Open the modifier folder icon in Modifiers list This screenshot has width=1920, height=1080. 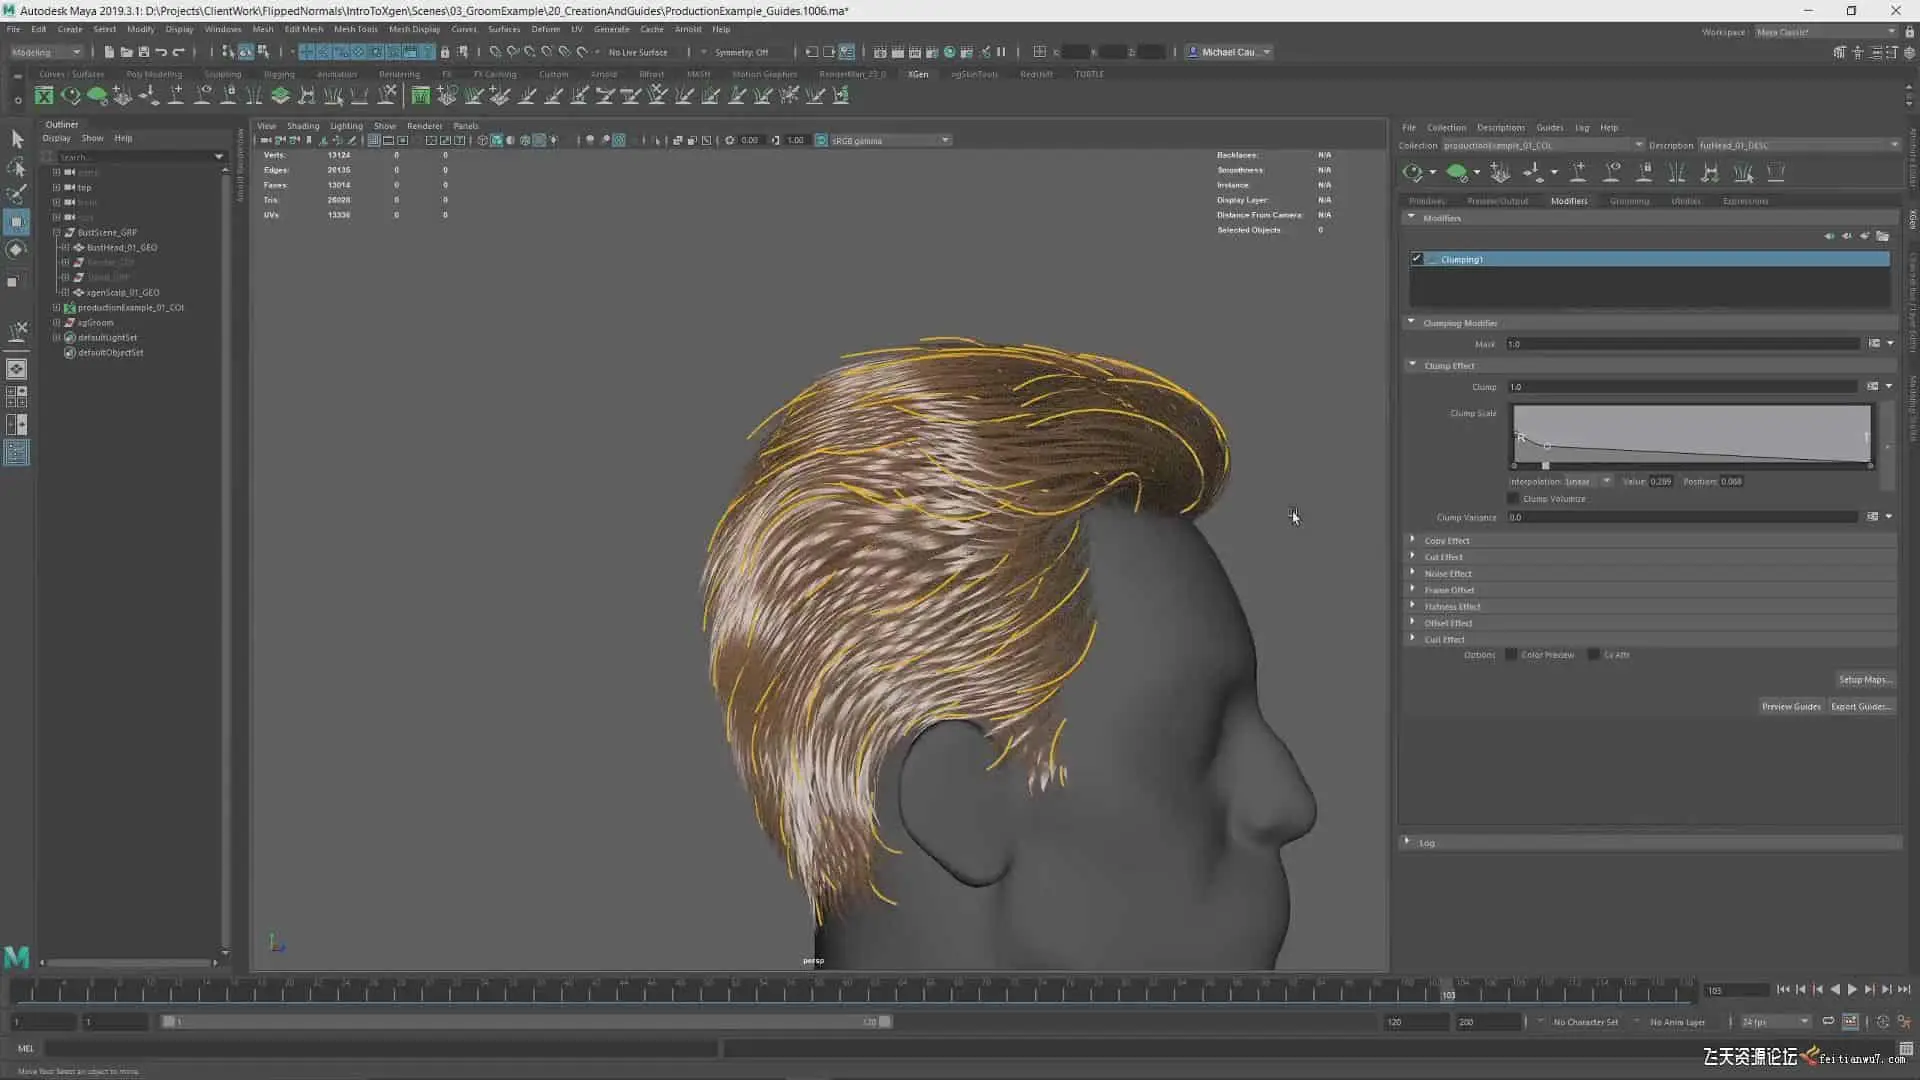coord(1882,237)
